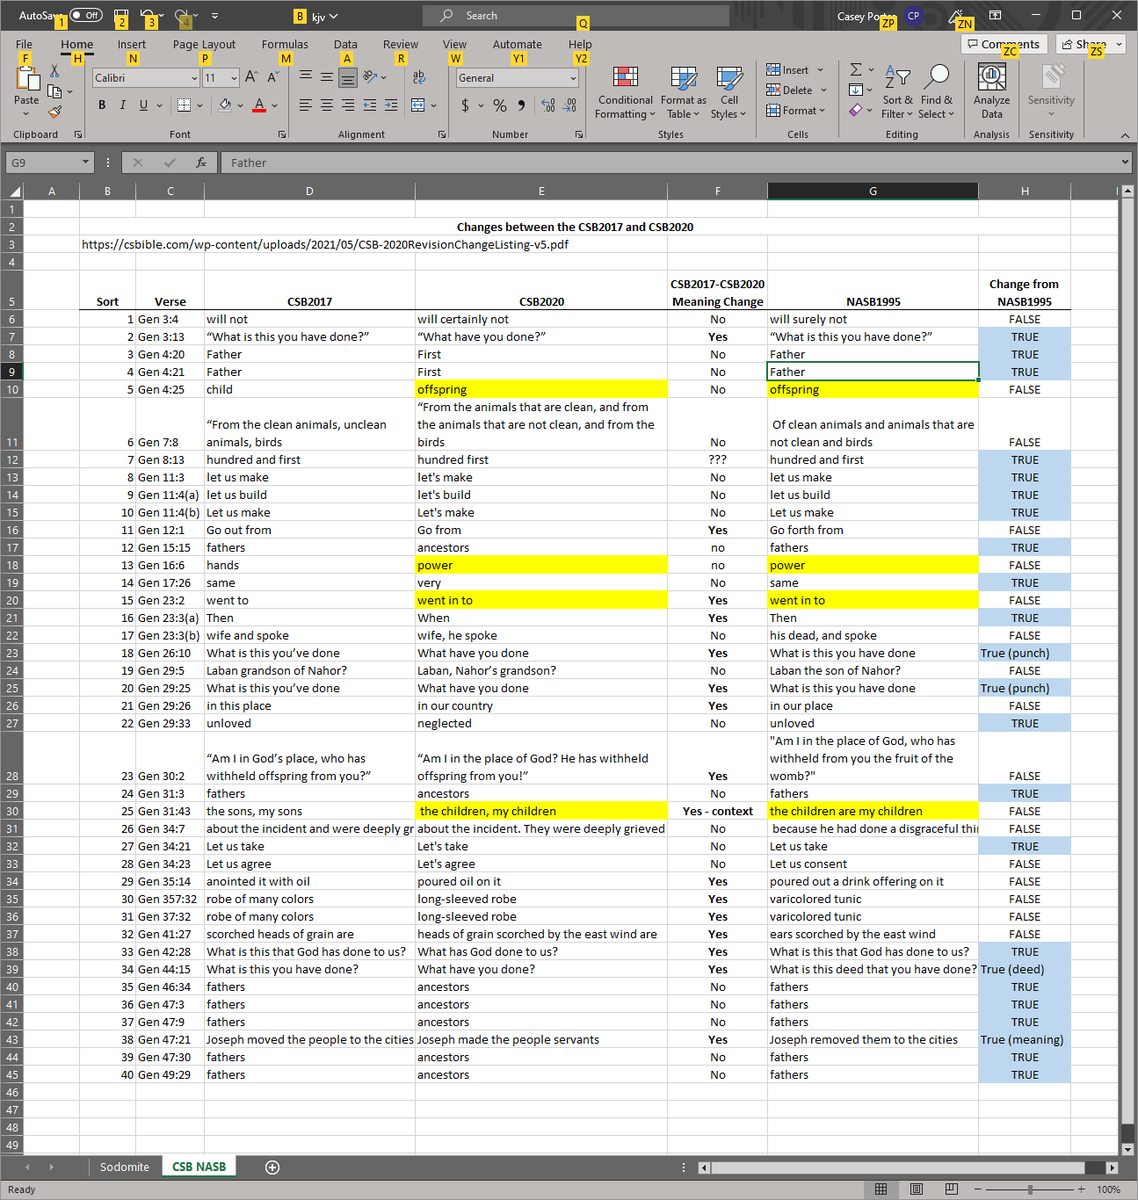This screenshot has height=1200, width=1138.
Task: Click Delete in the Cells group
Action: [x=797, y=90]
